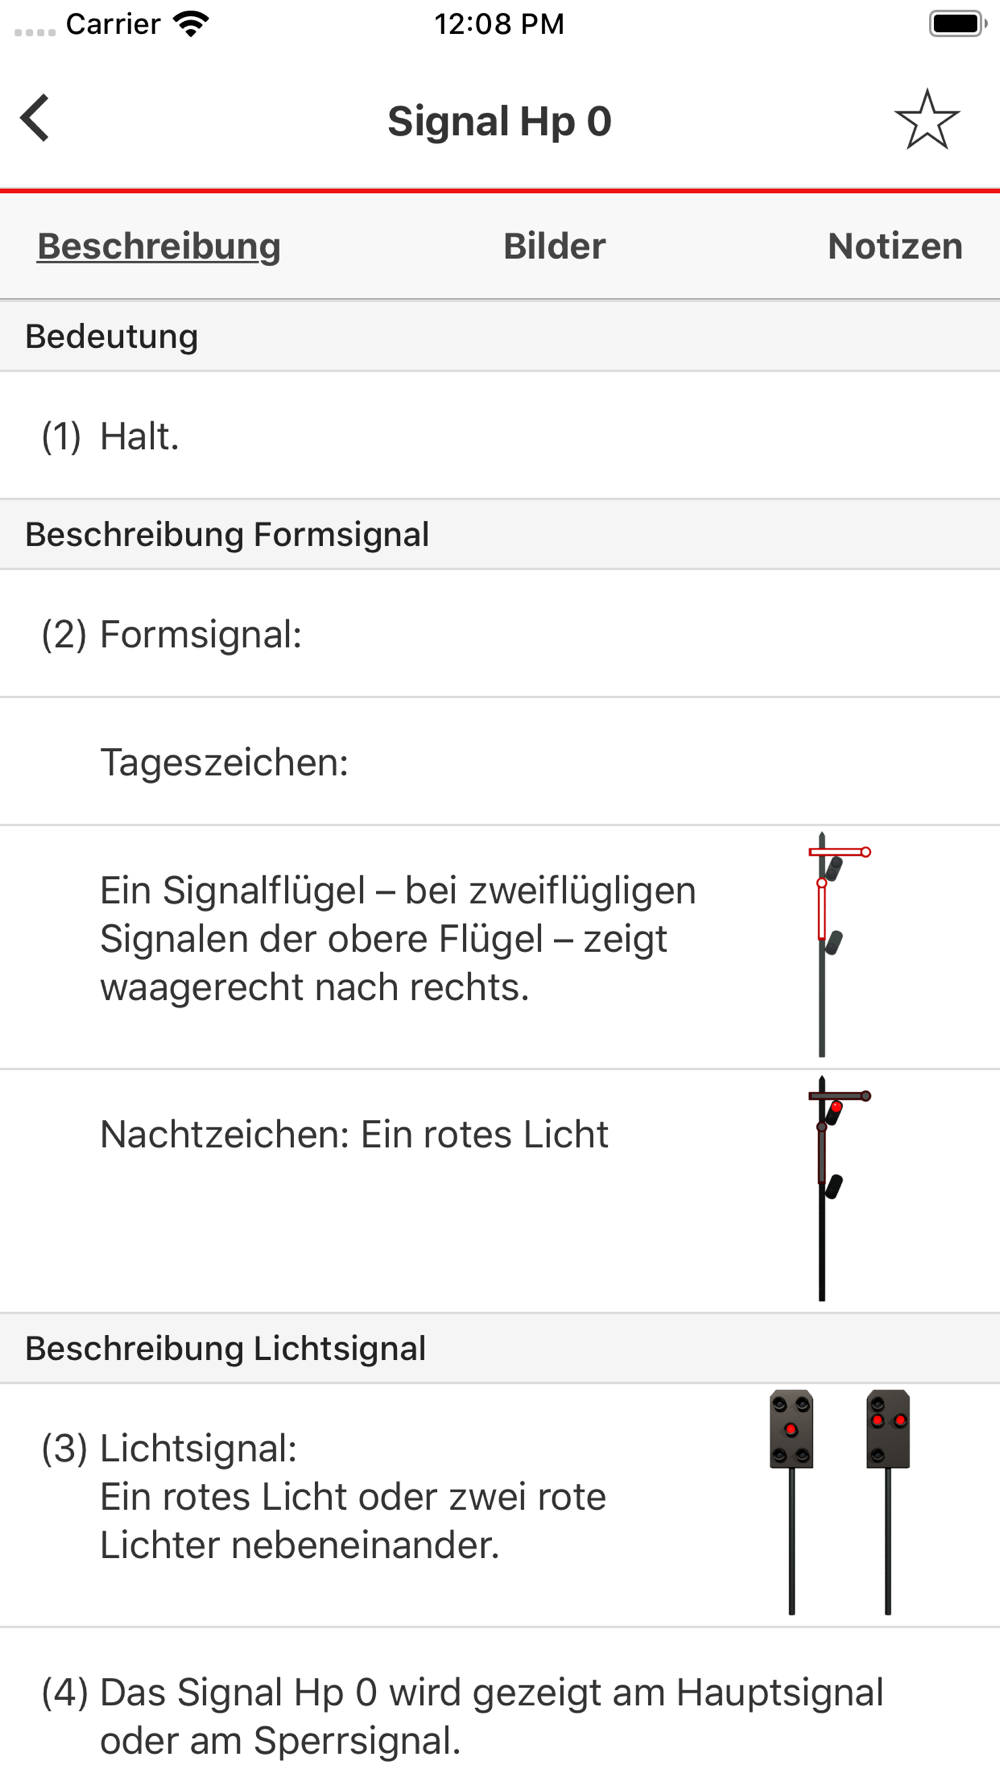Tap the Signalflügel description text
1000x1778 pixels.
tap(398, 938)
